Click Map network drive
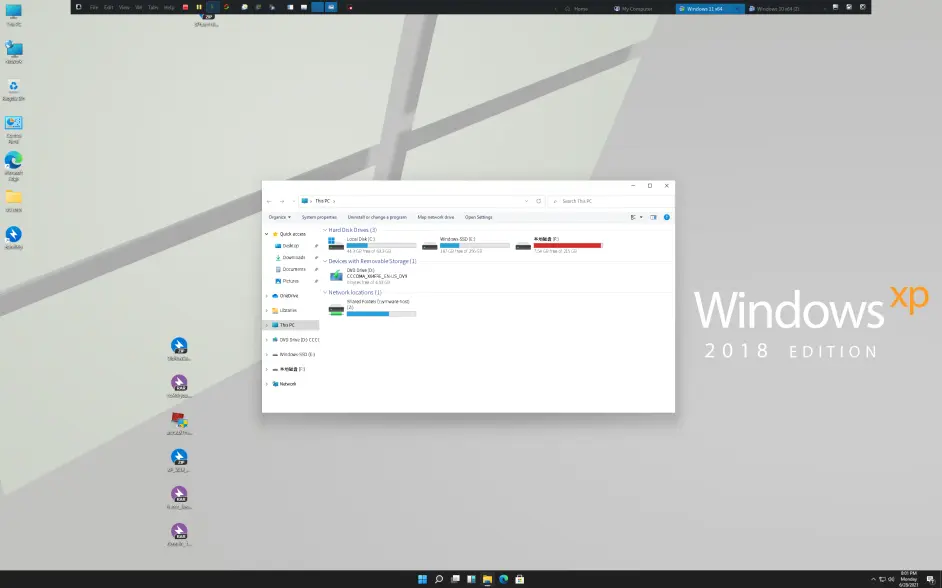 436,217
